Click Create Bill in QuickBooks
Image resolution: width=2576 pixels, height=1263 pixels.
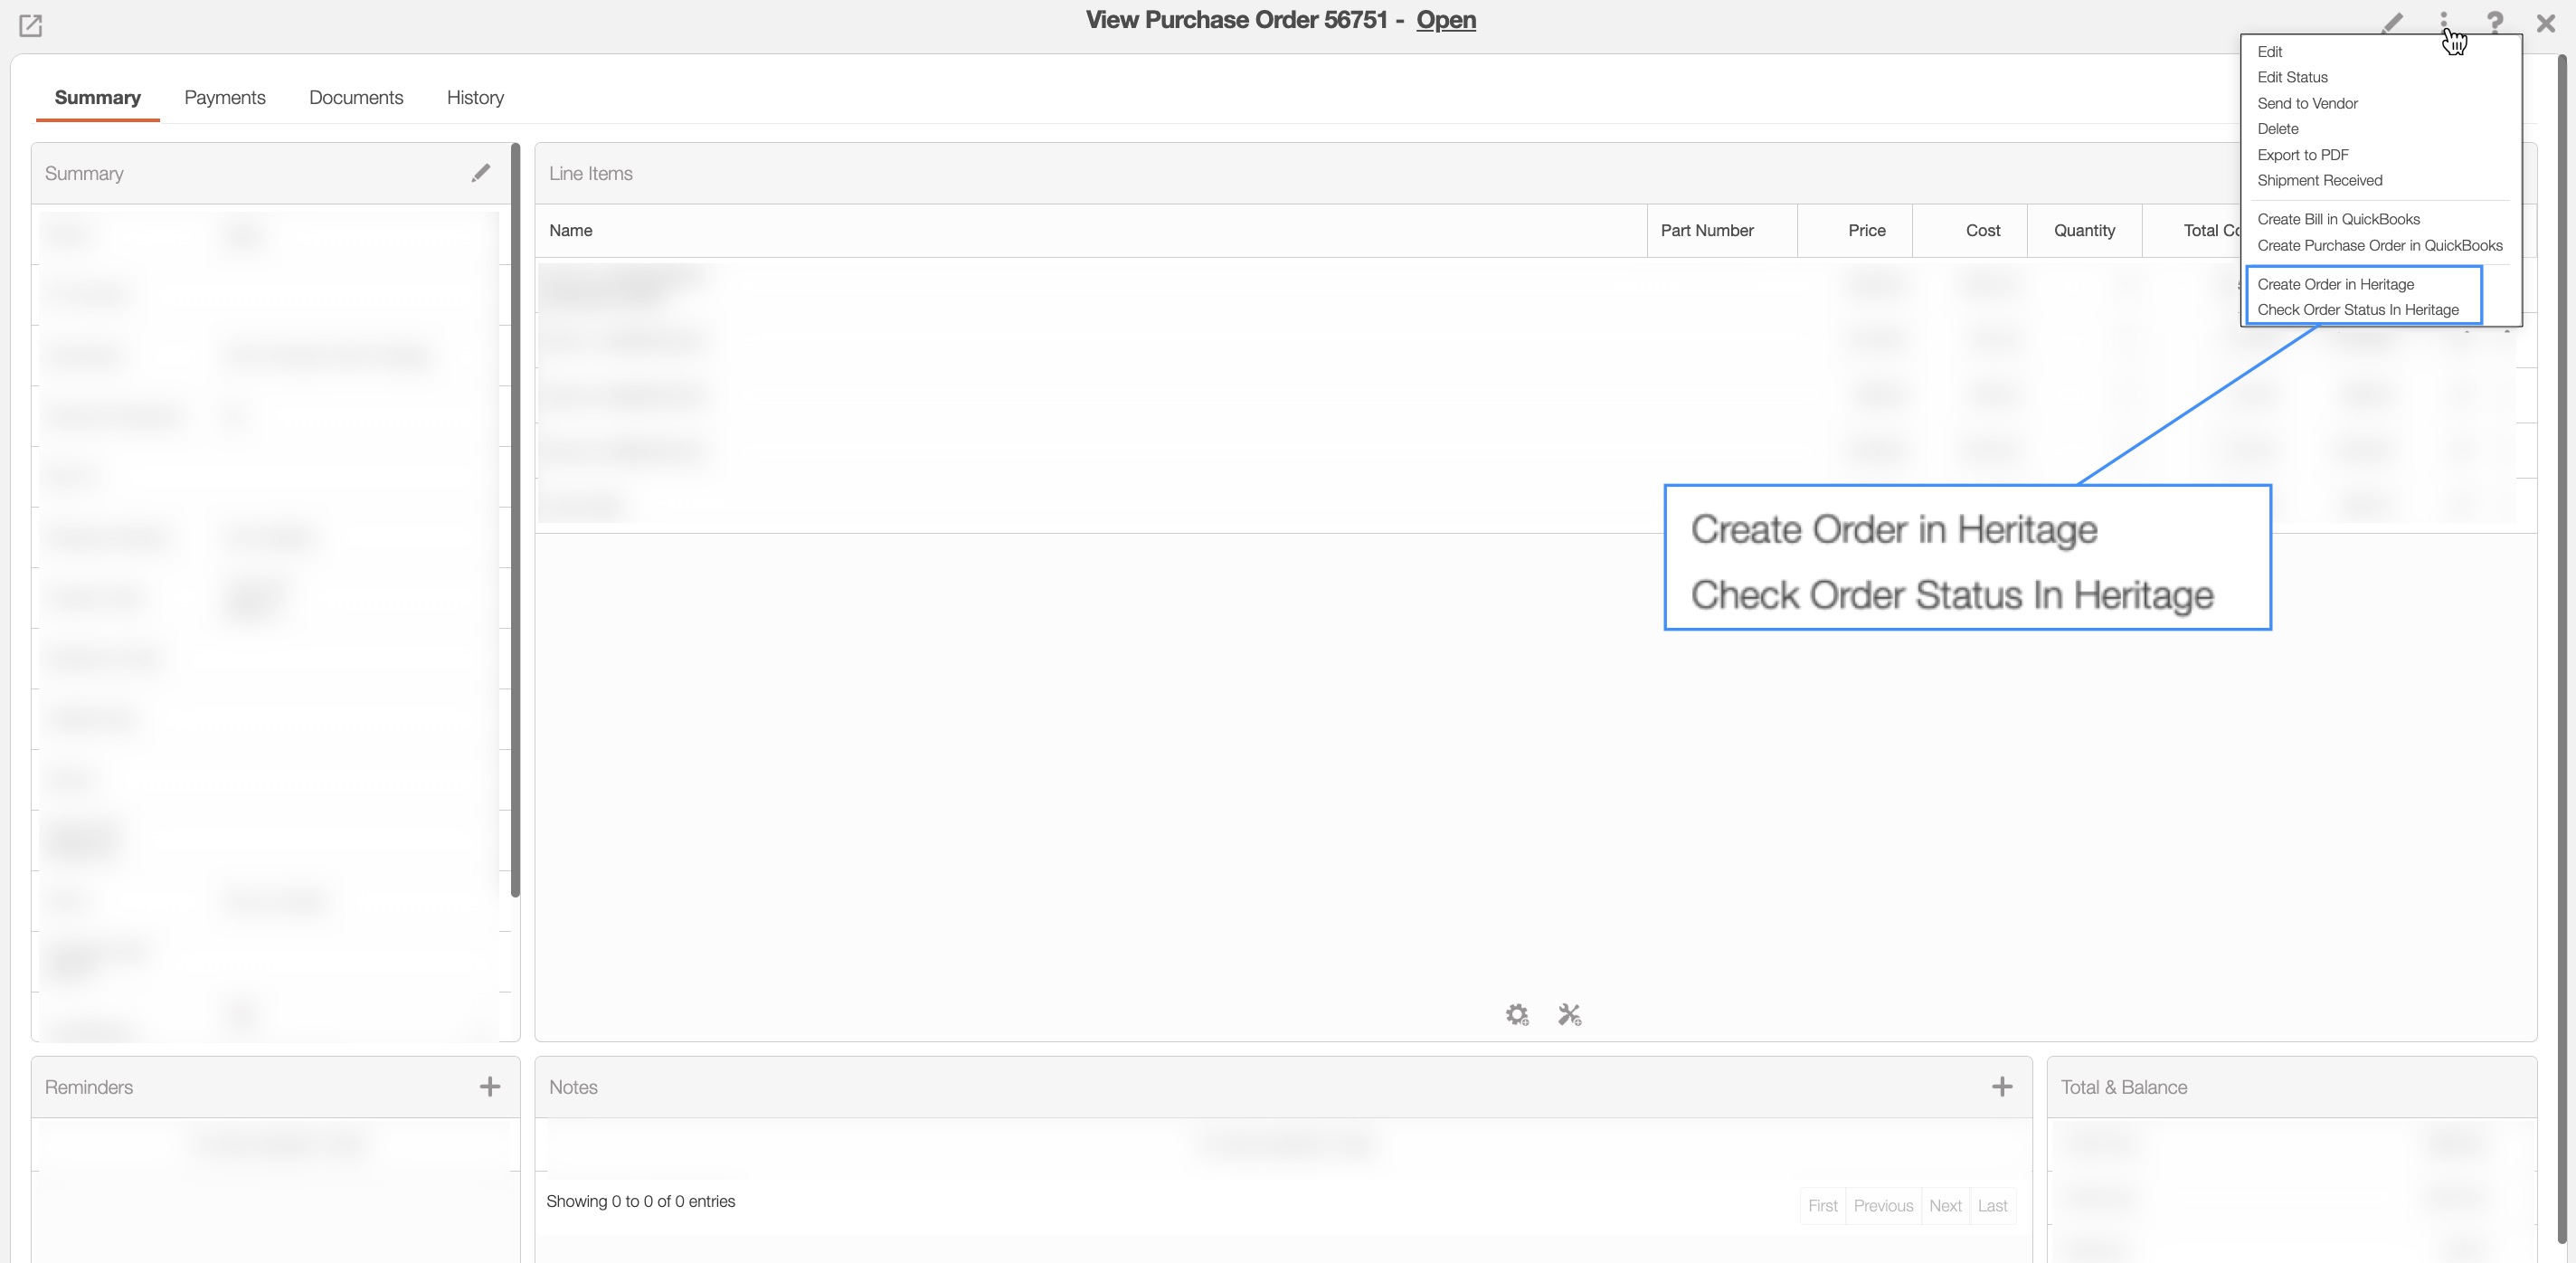click(2338, 219)
